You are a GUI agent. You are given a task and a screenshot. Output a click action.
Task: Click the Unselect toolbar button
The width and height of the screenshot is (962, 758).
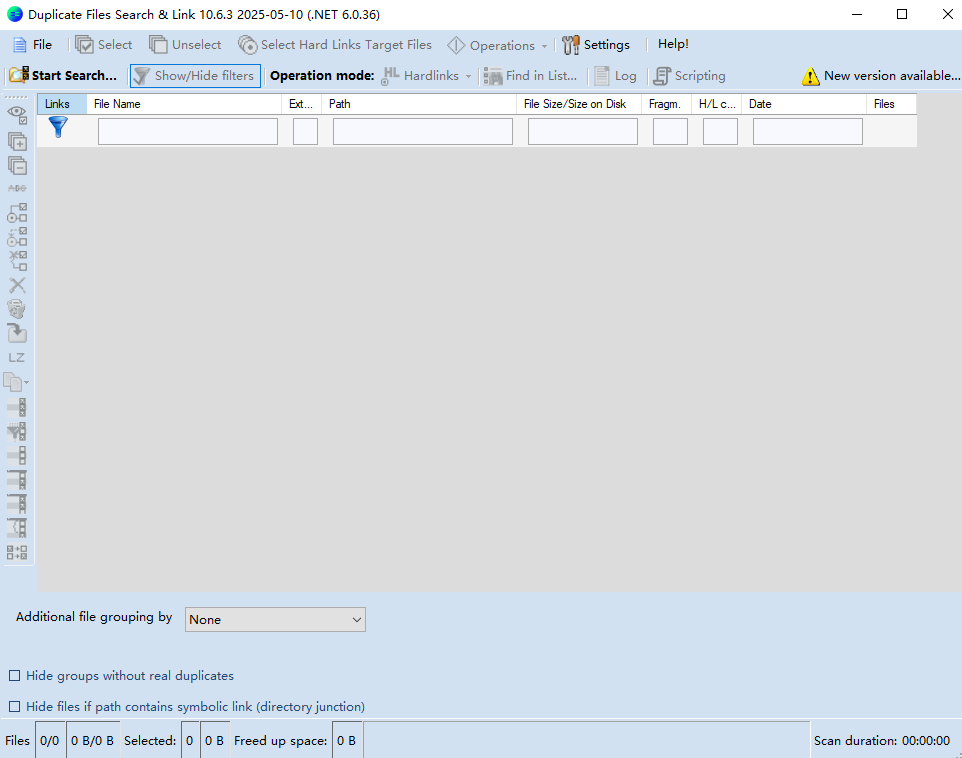coord(185,45)
